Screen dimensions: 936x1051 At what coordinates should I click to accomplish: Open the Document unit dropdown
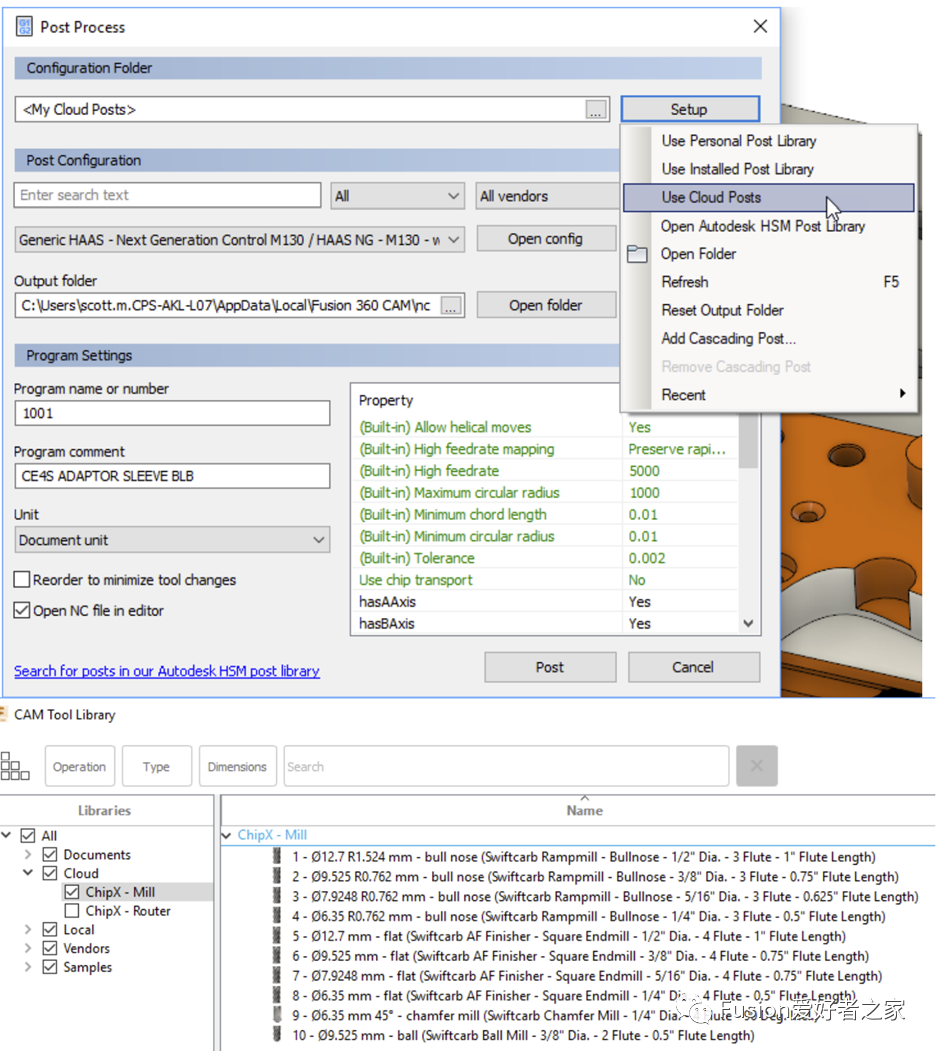point(172,540)
